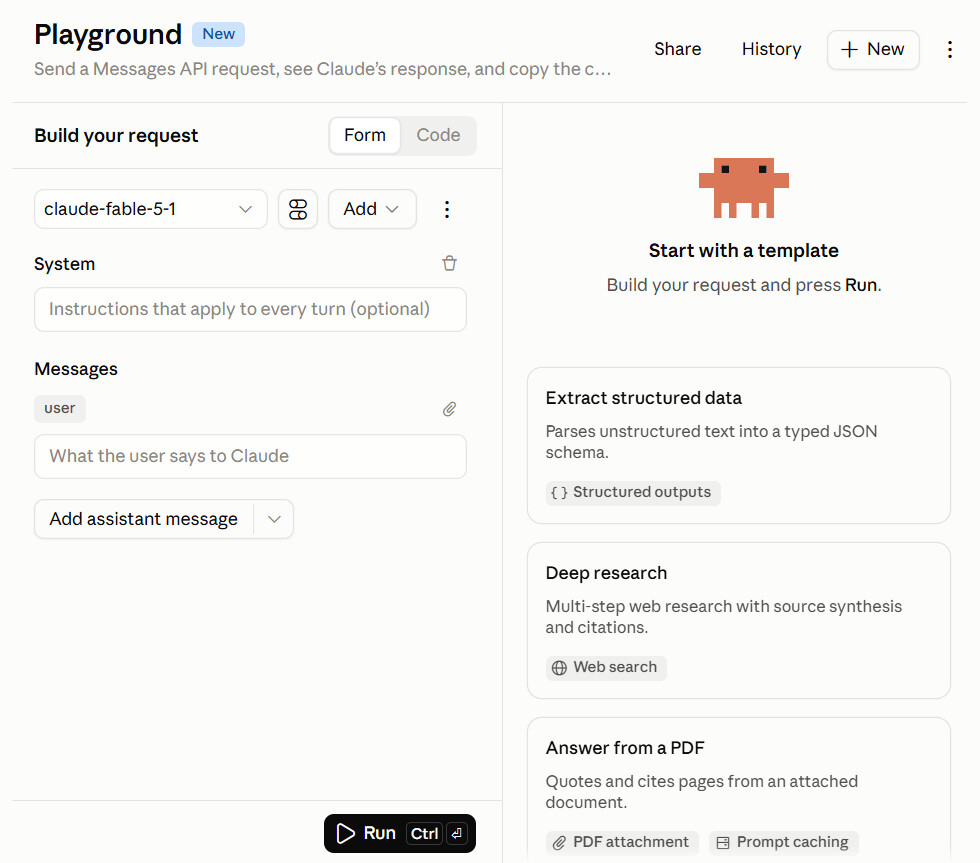The image size is (980, 863).
Task: Open request options three-dot menu
Action: (446, 209)
